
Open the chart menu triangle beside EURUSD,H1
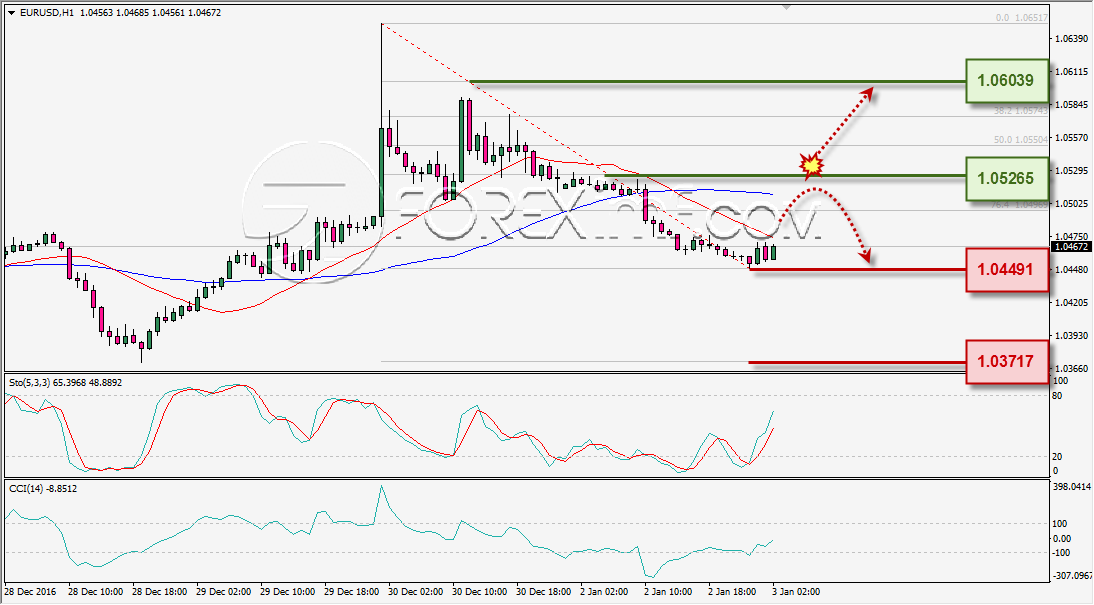coord(11,13)
